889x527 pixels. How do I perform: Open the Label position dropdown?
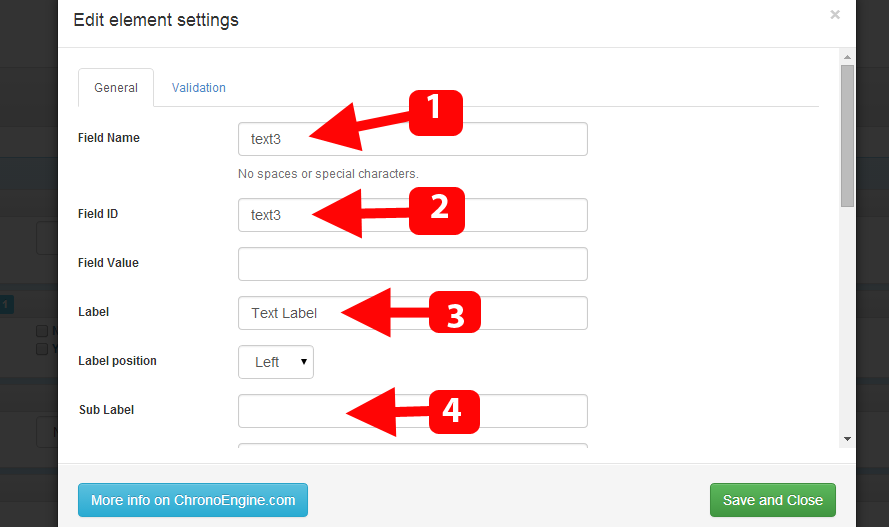[276, 362]
